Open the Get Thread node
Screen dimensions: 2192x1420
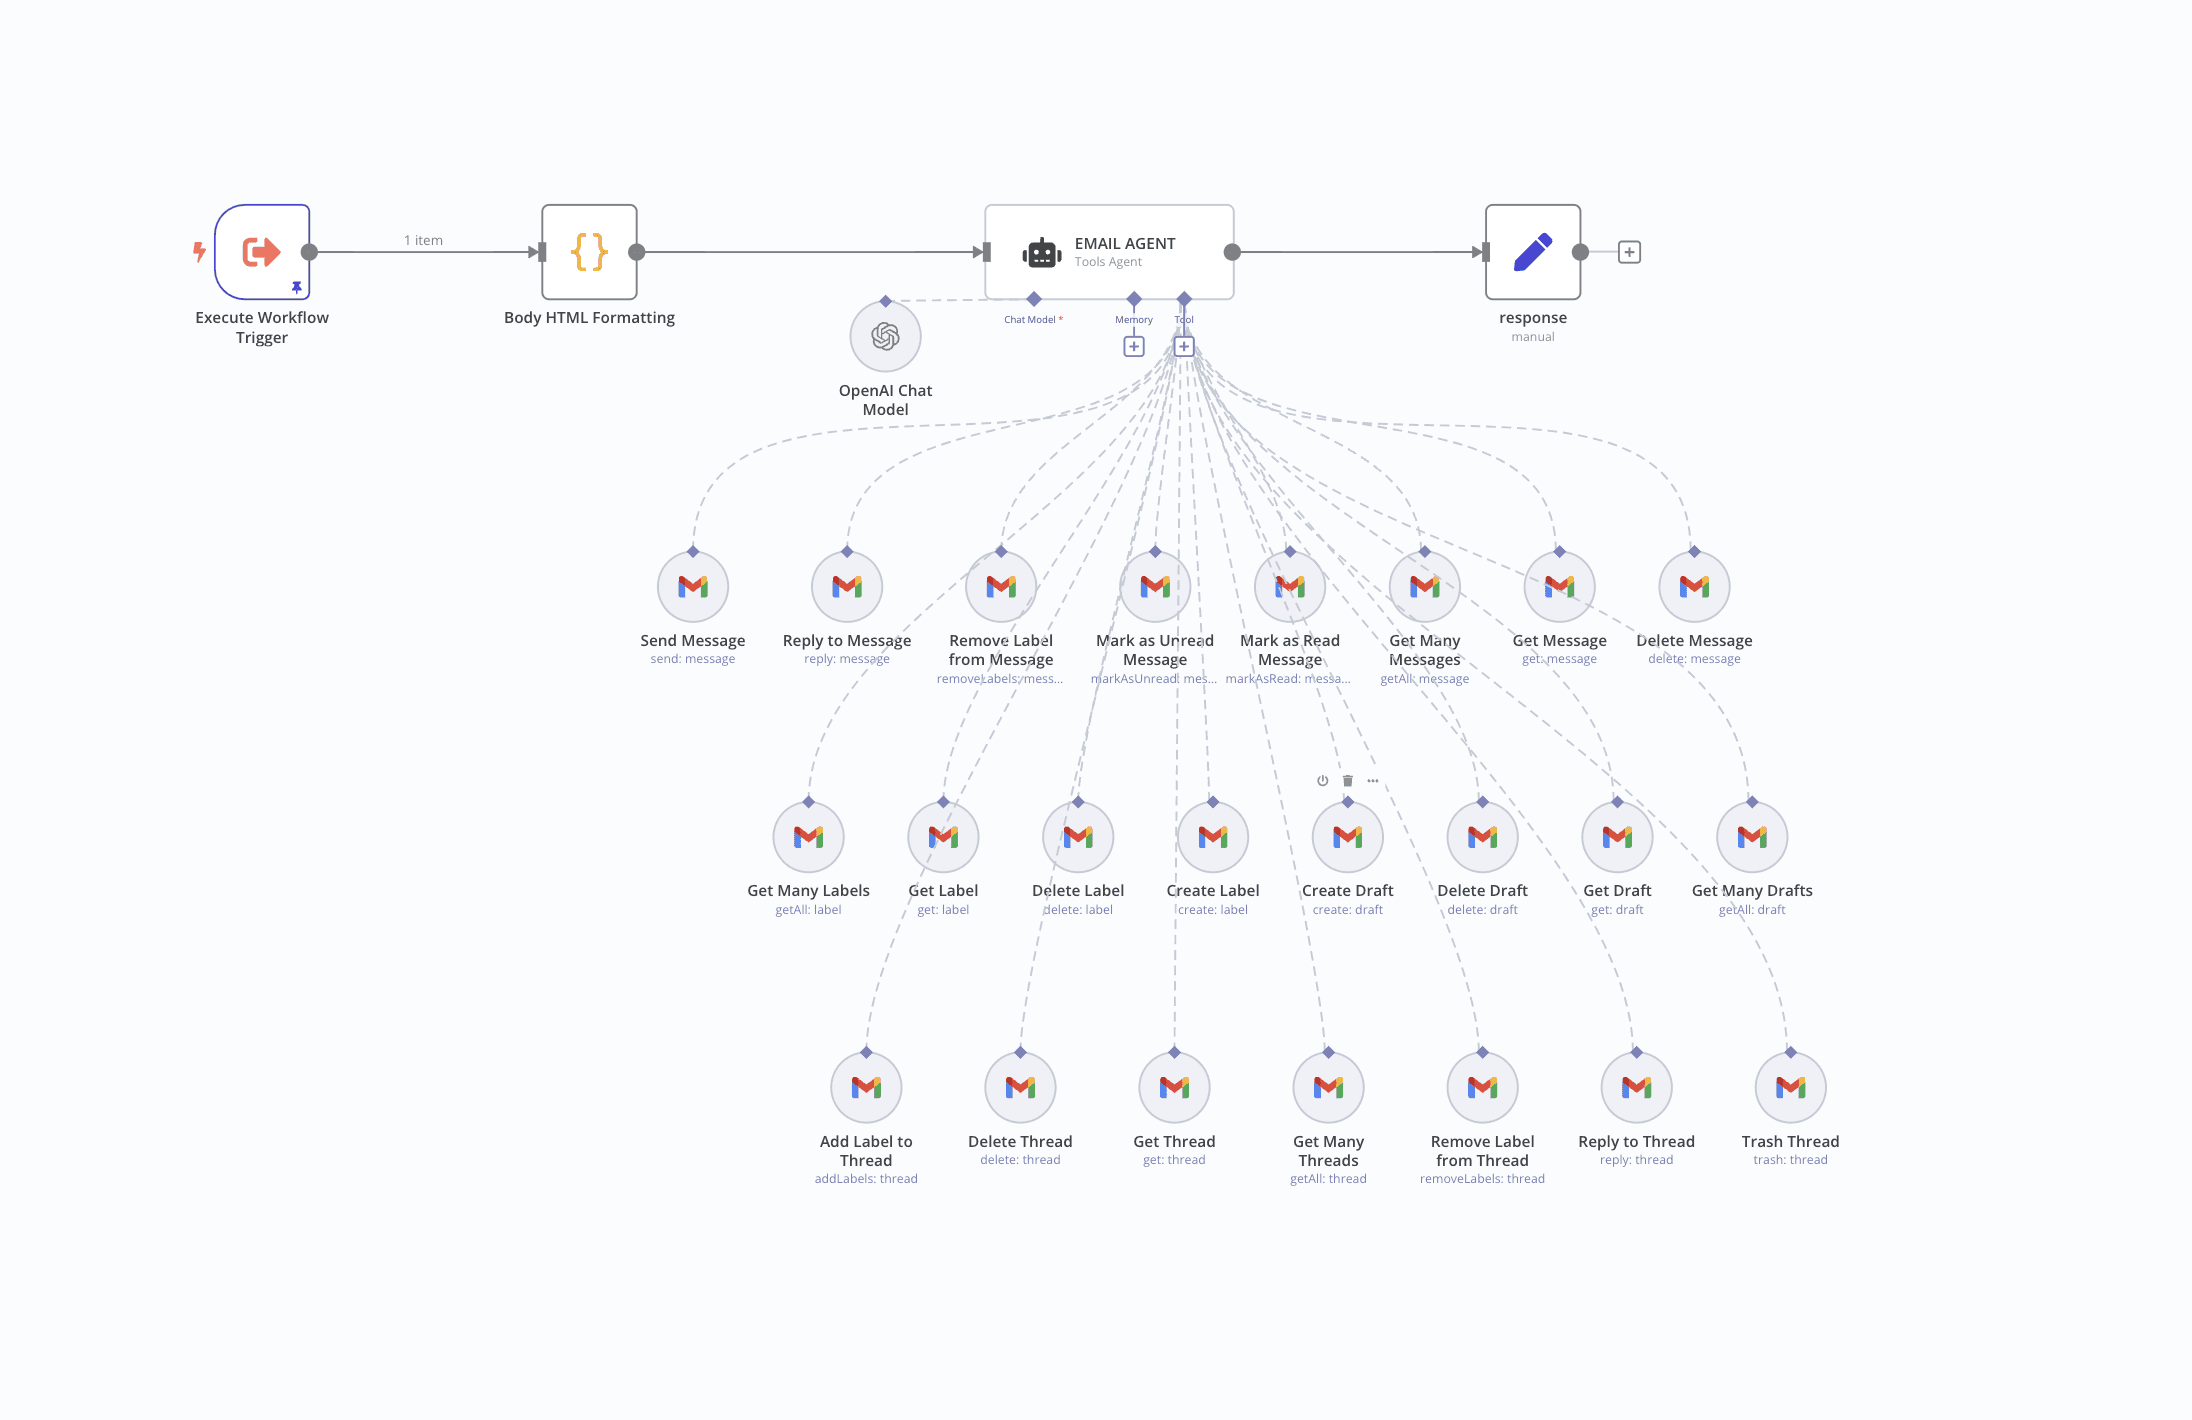[1174, 1087]
